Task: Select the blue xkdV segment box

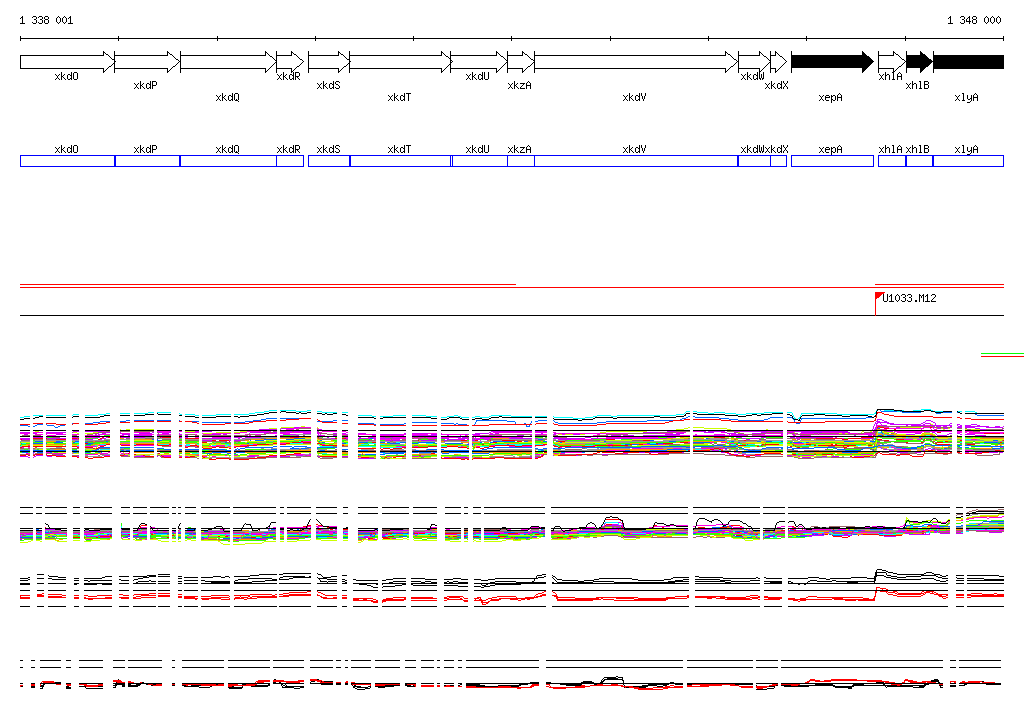Action: pos(636,161)
